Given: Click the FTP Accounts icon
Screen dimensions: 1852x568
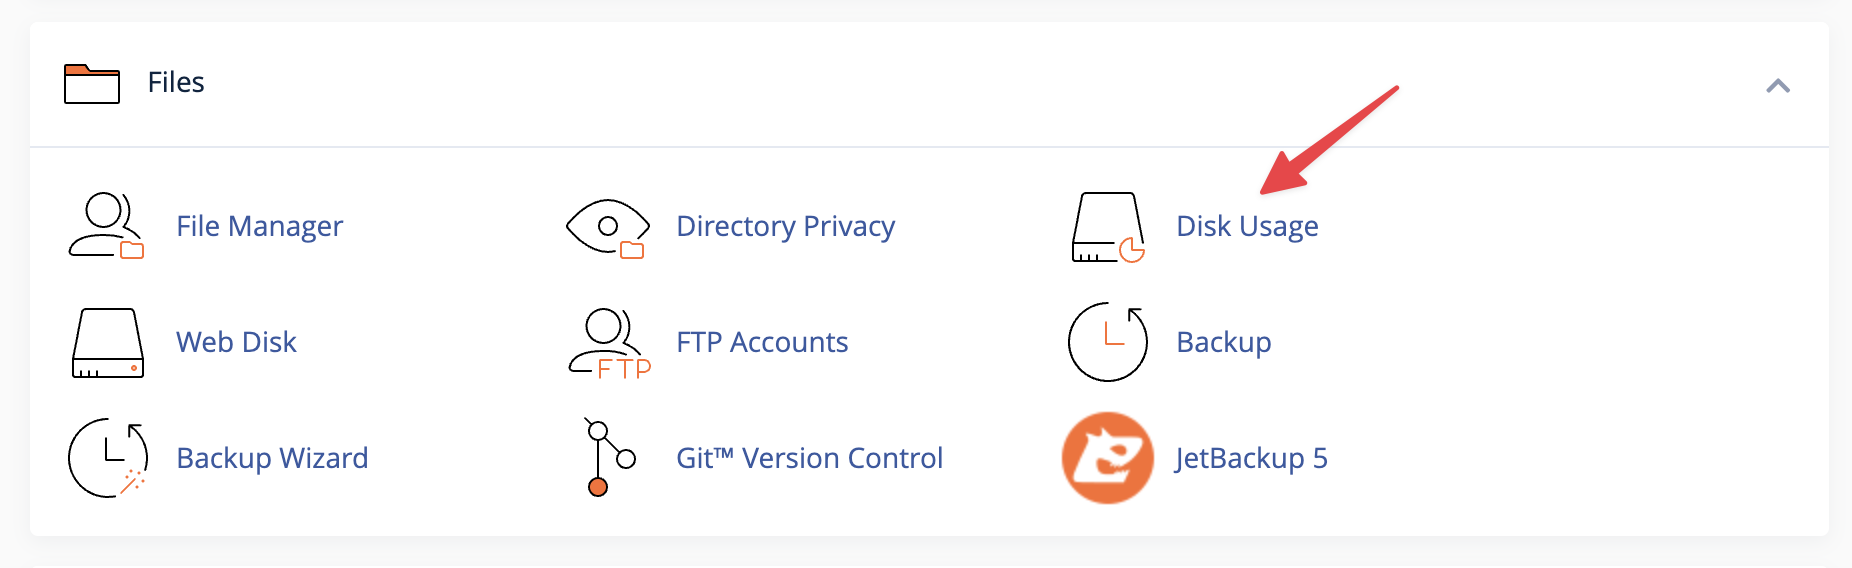Looking at the screenshot, I should click(608, 343).
